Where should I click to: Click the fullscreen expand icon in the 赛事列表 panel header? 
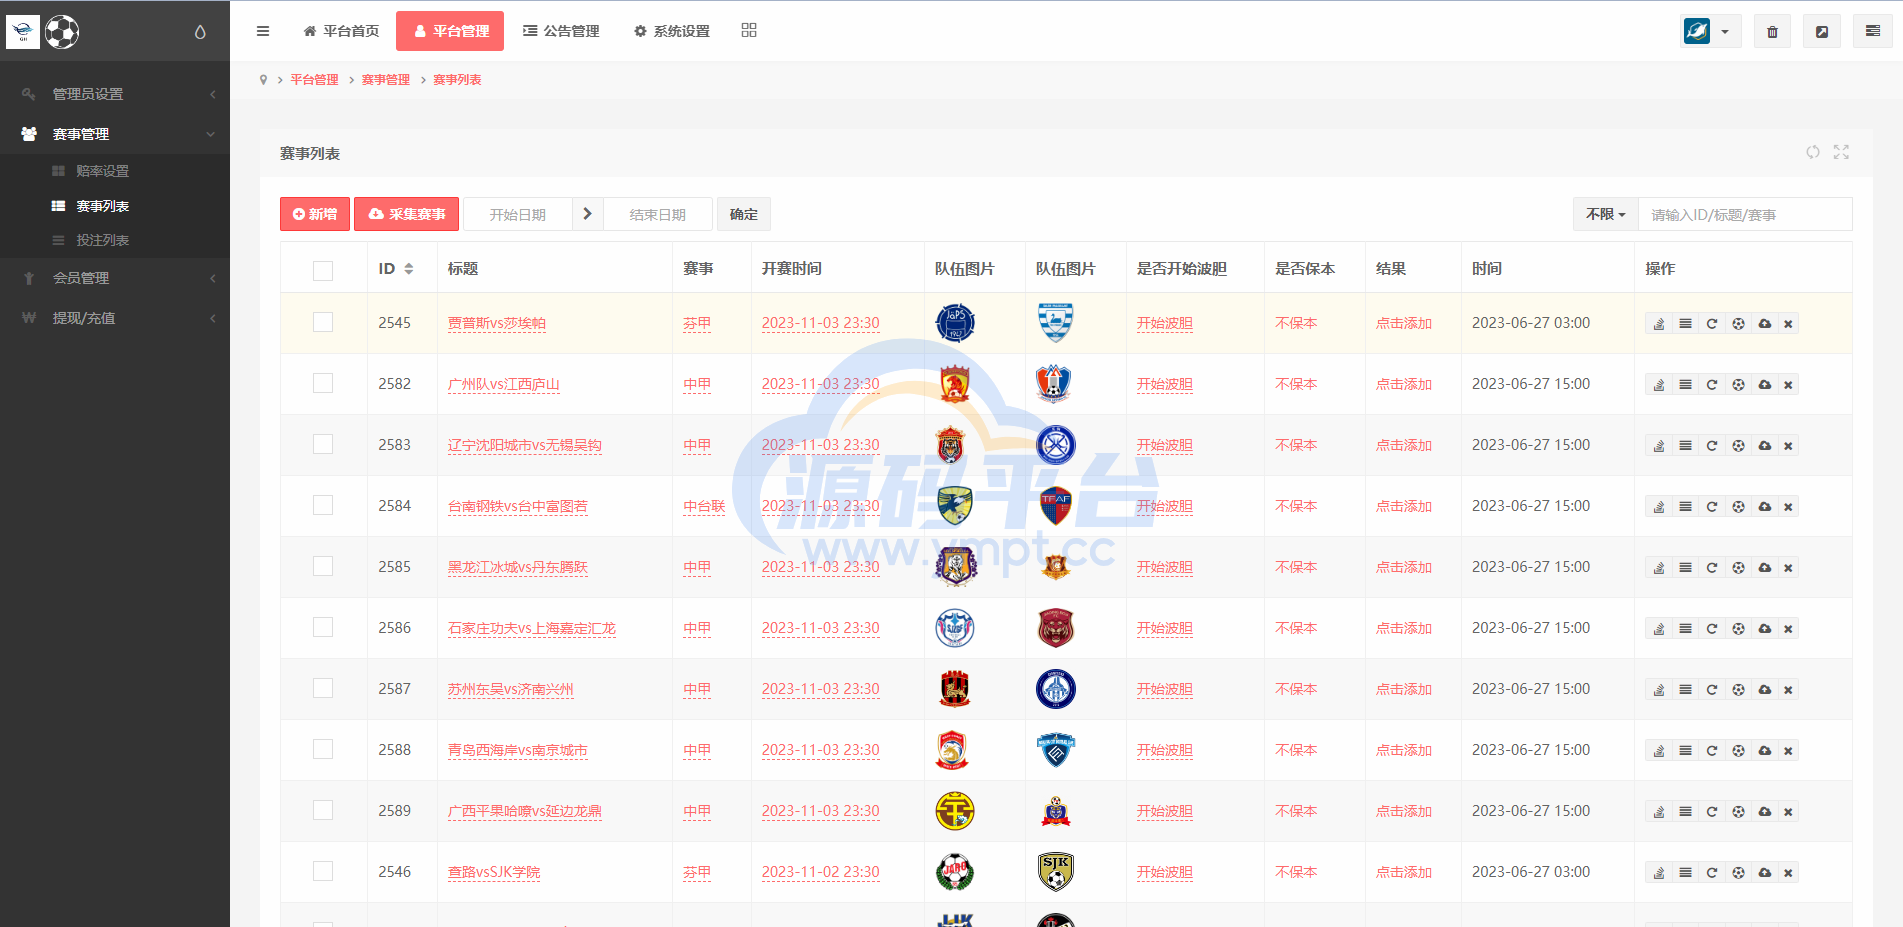point(1841,152)
